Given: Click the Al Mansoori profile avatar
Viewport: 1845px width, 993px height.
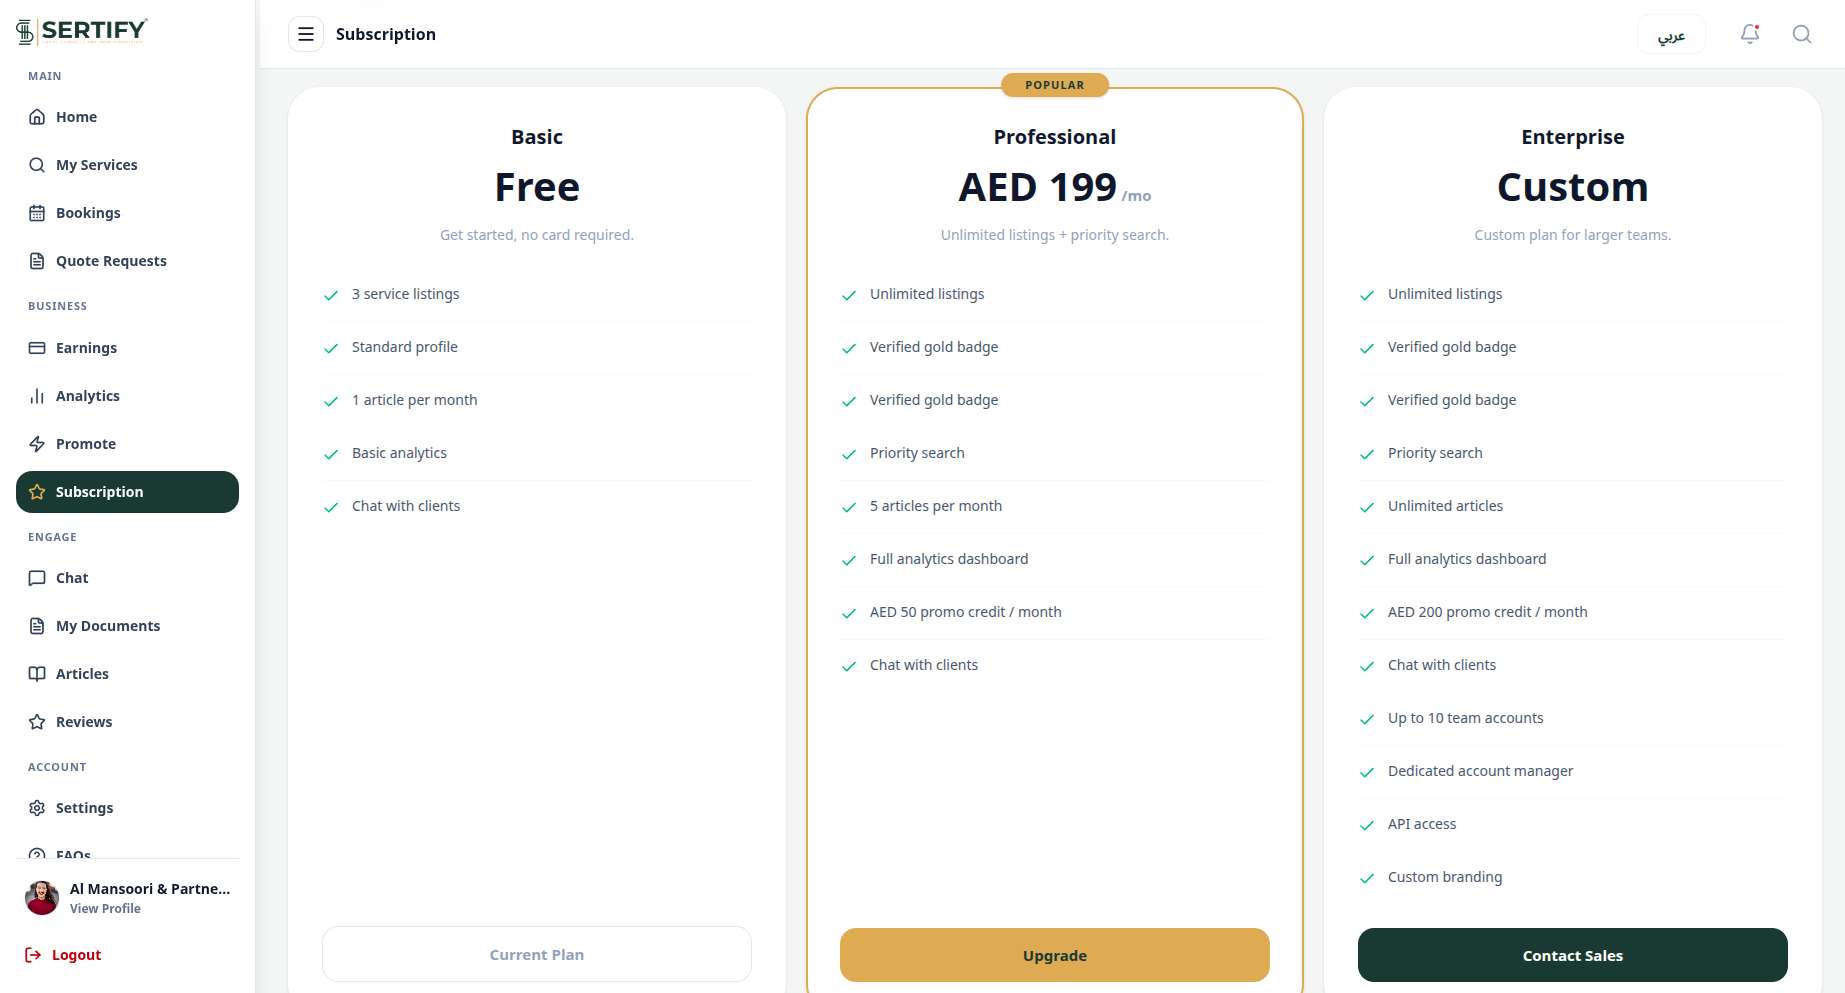Looking at the screenshot, I should tap(42, 898).
